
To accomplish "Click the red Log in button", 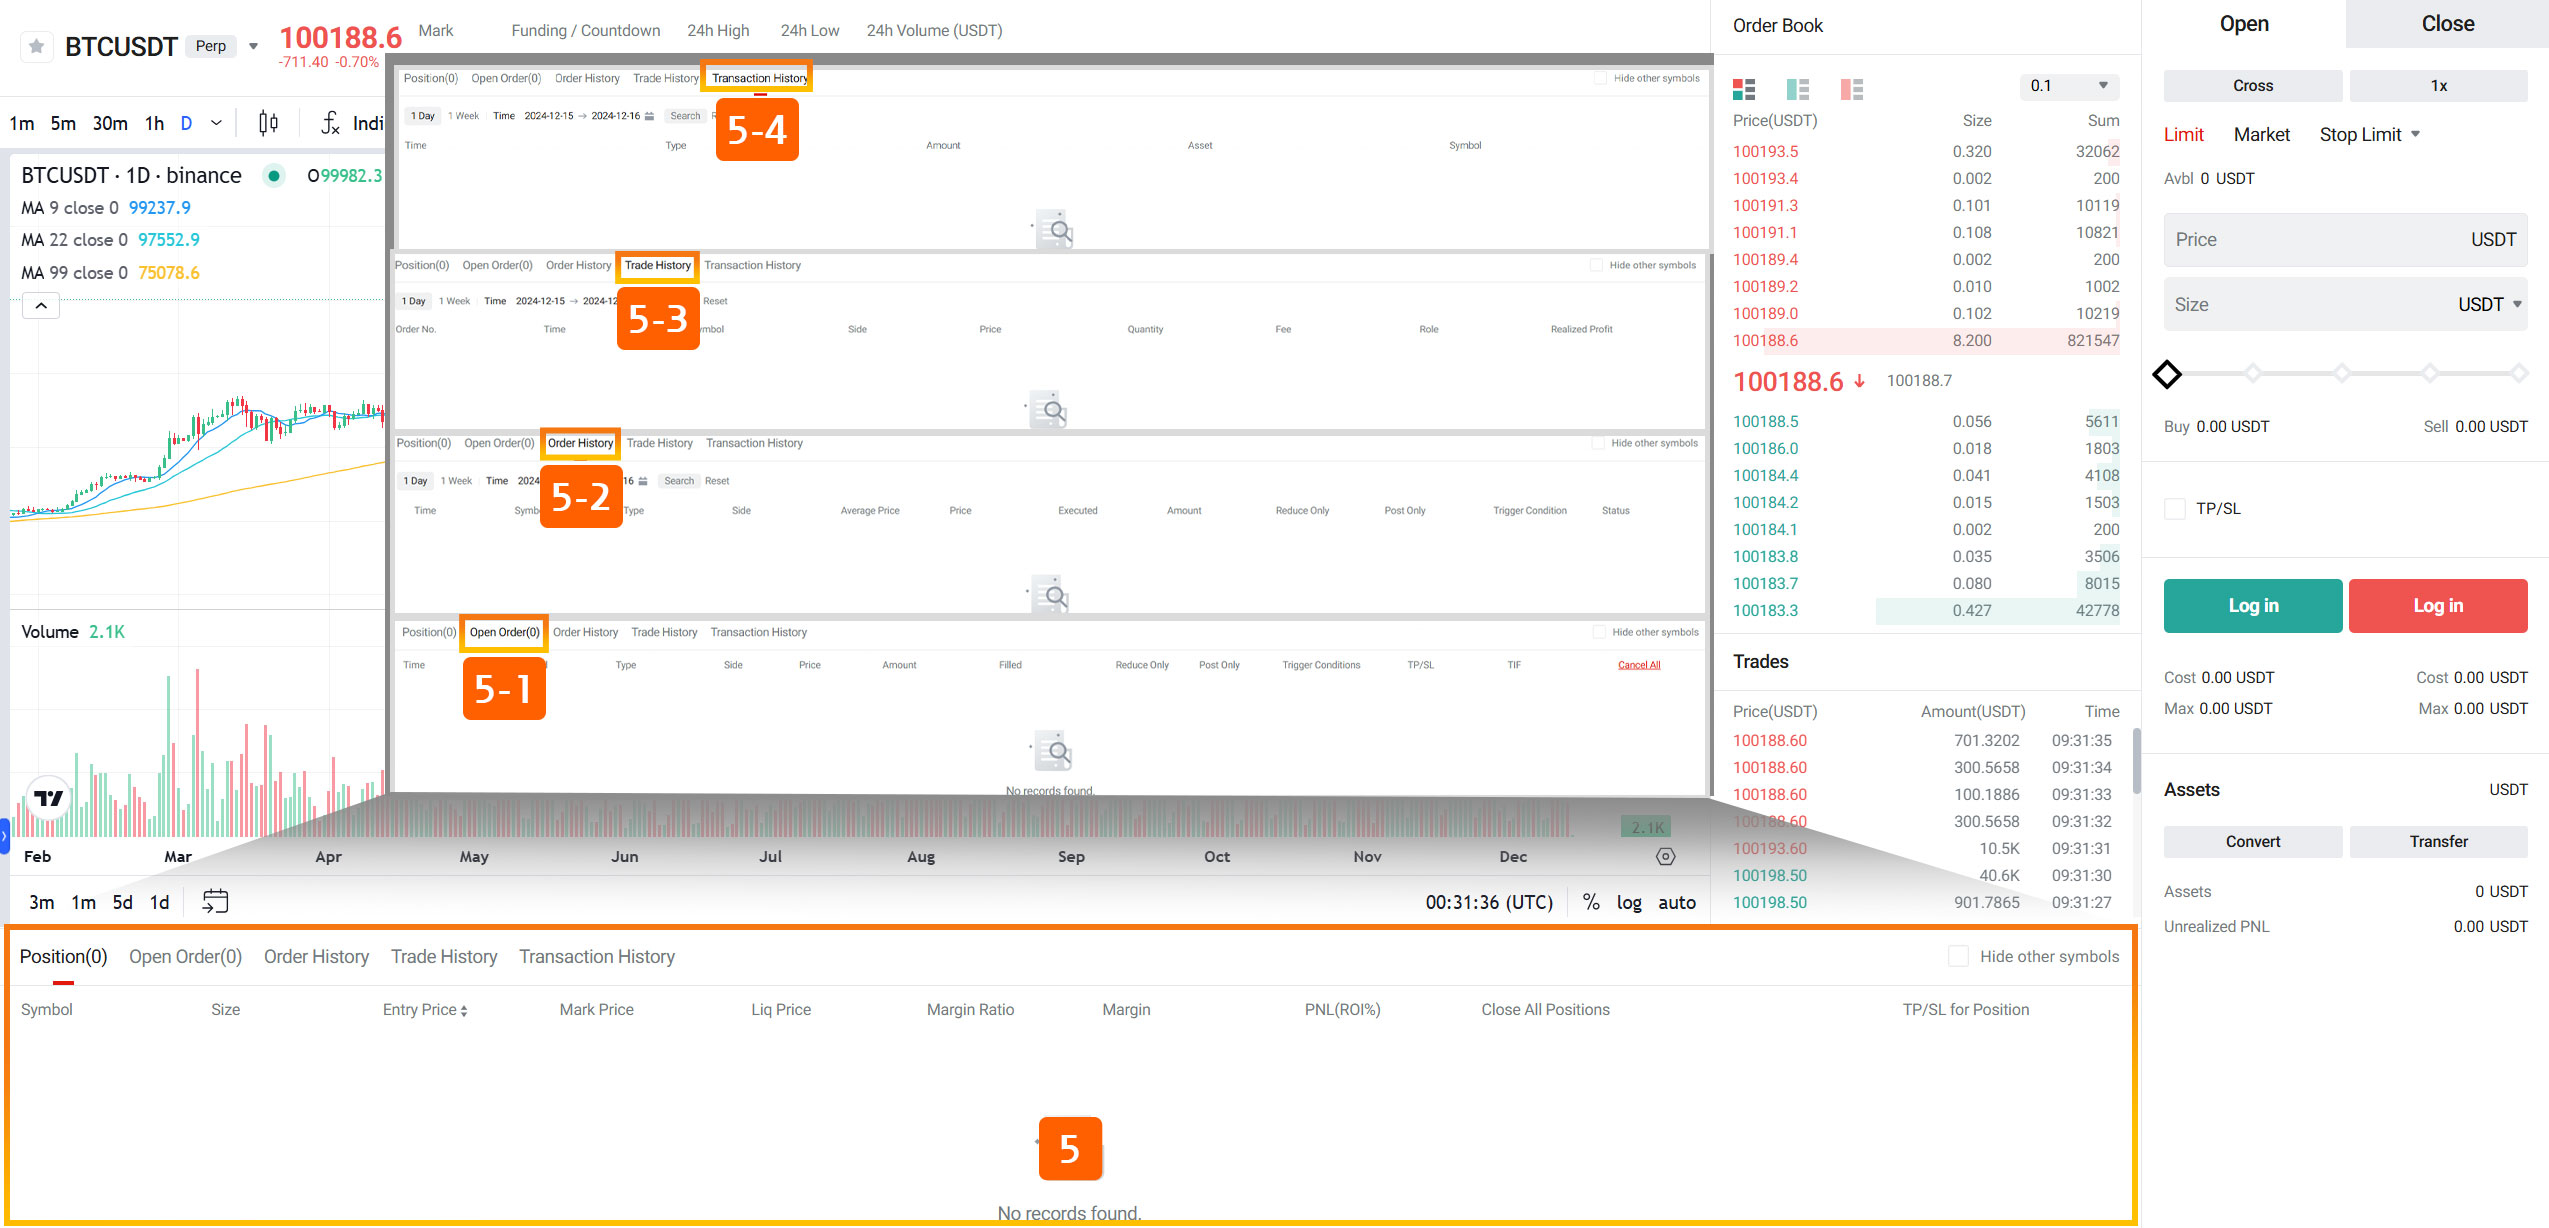I will pyautogui.click(x=2438, y=606).
